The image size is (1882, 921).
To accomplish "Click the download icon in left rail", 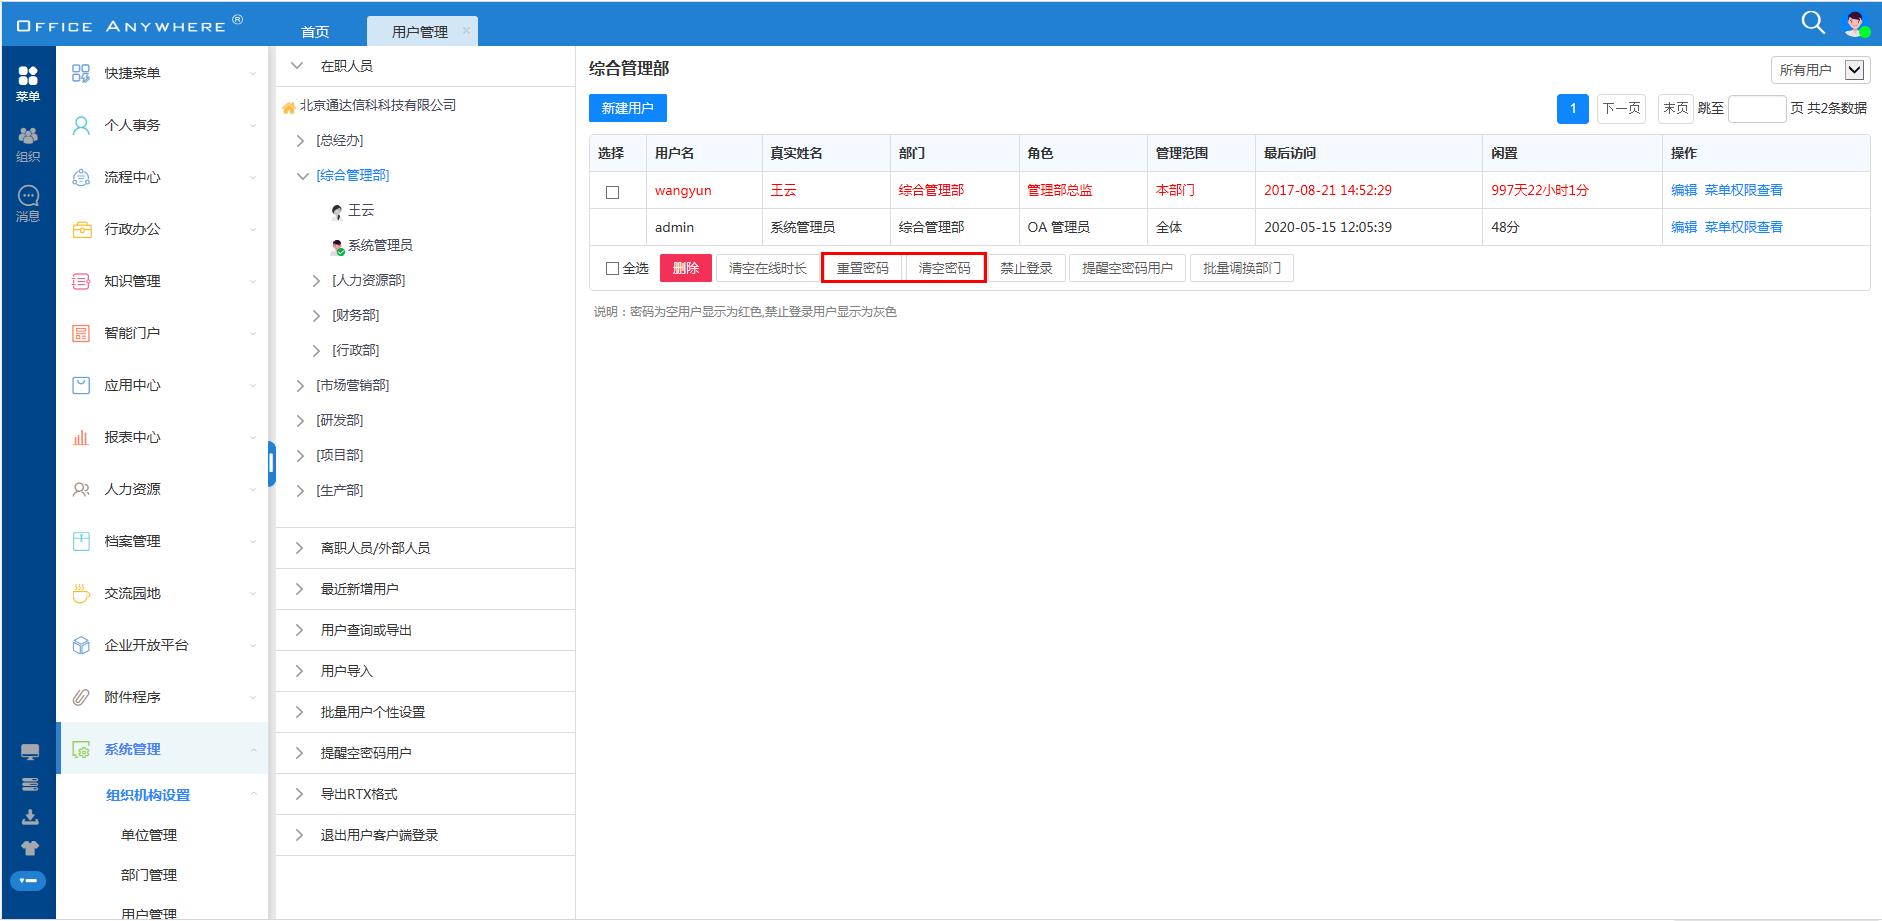I will tap(30, 817).
